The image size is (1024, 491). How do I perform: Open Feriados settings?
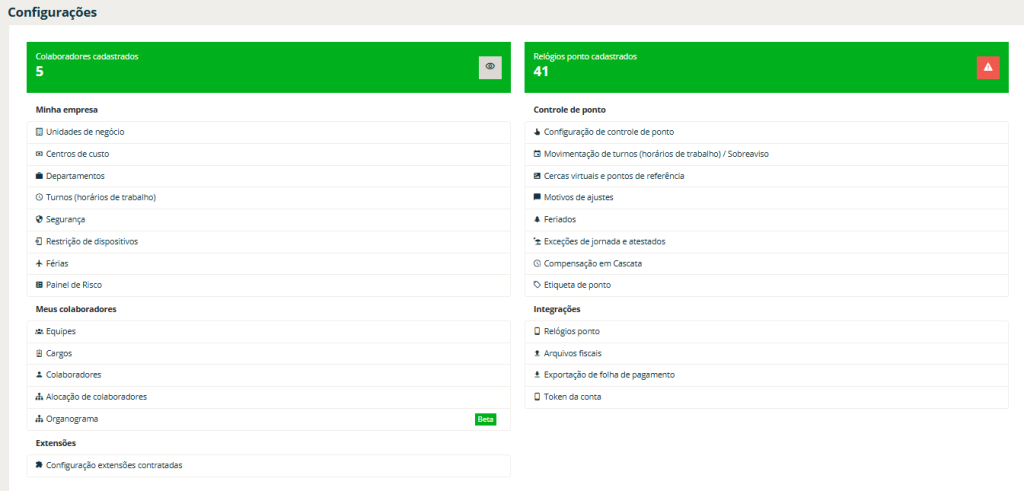point(560,219)
